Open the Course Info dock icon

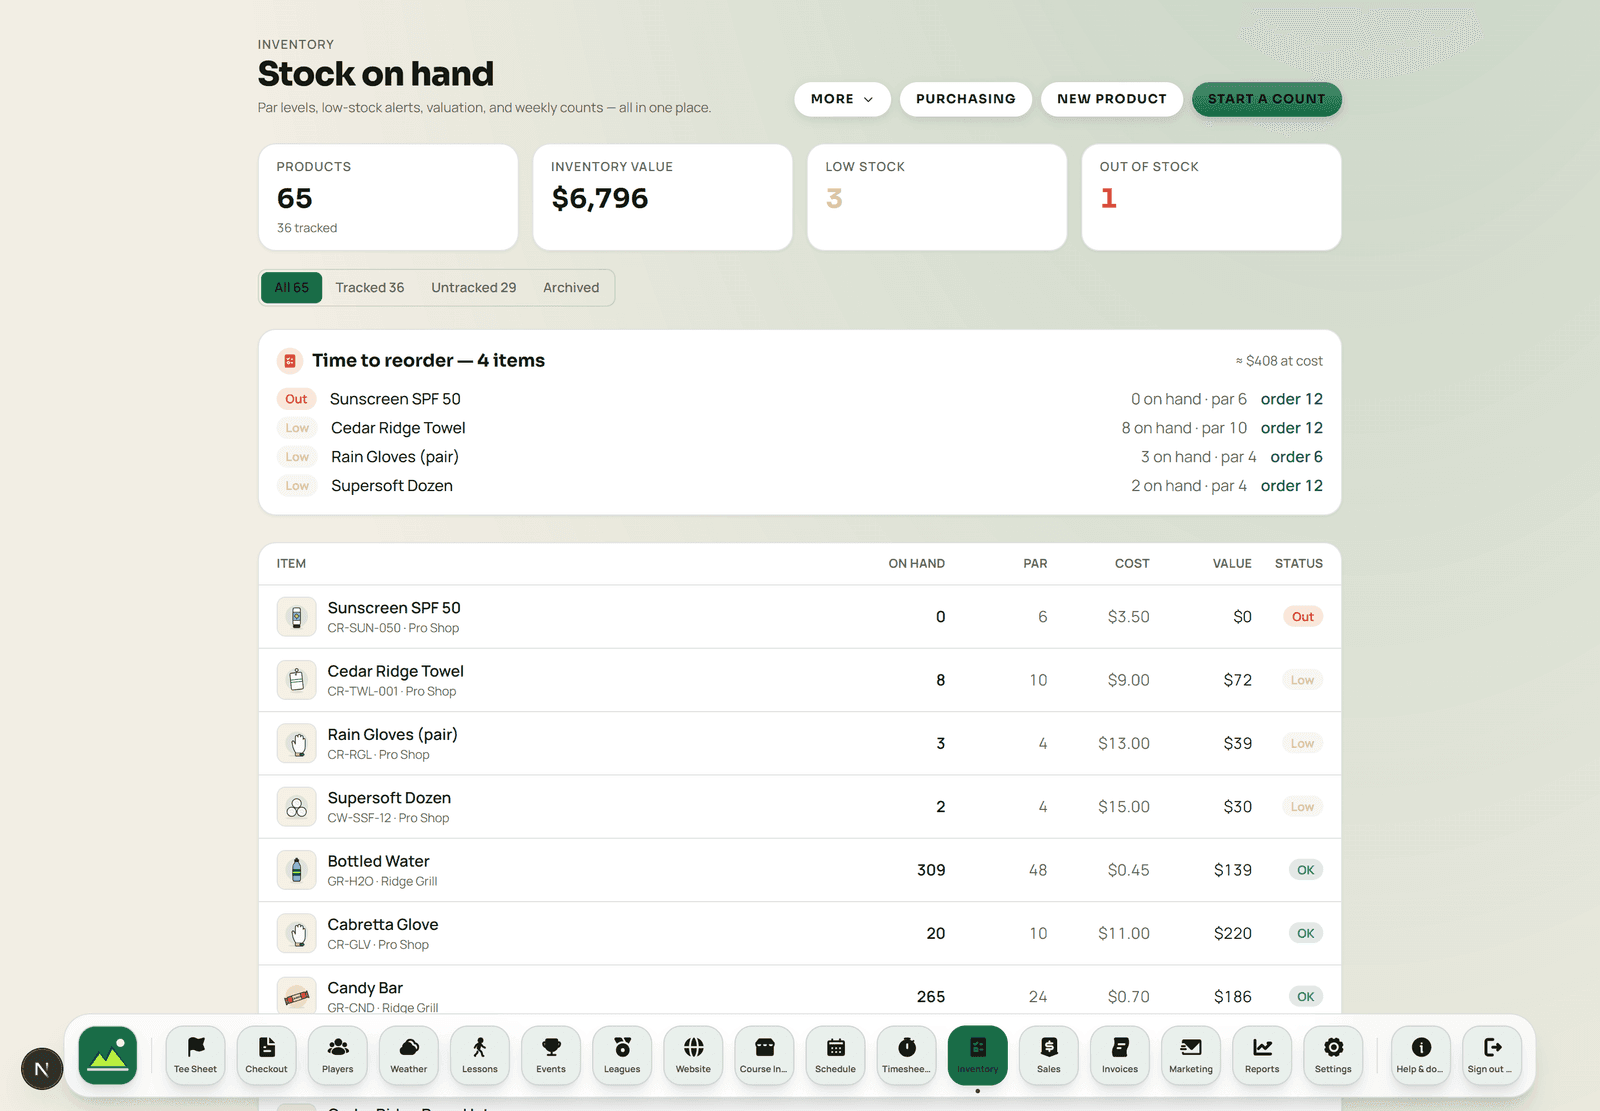click(x=764, y=1055)
